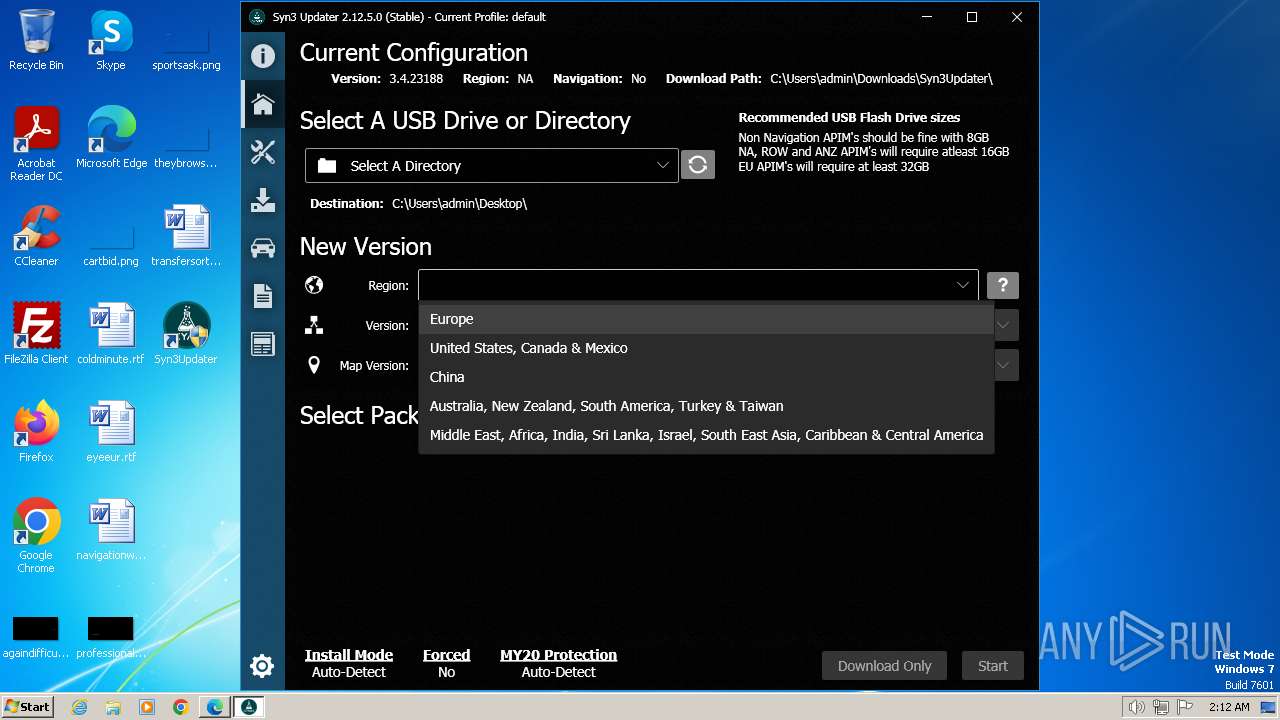
Task: Open the document log sidebar icon
Action: coord(262,296)
